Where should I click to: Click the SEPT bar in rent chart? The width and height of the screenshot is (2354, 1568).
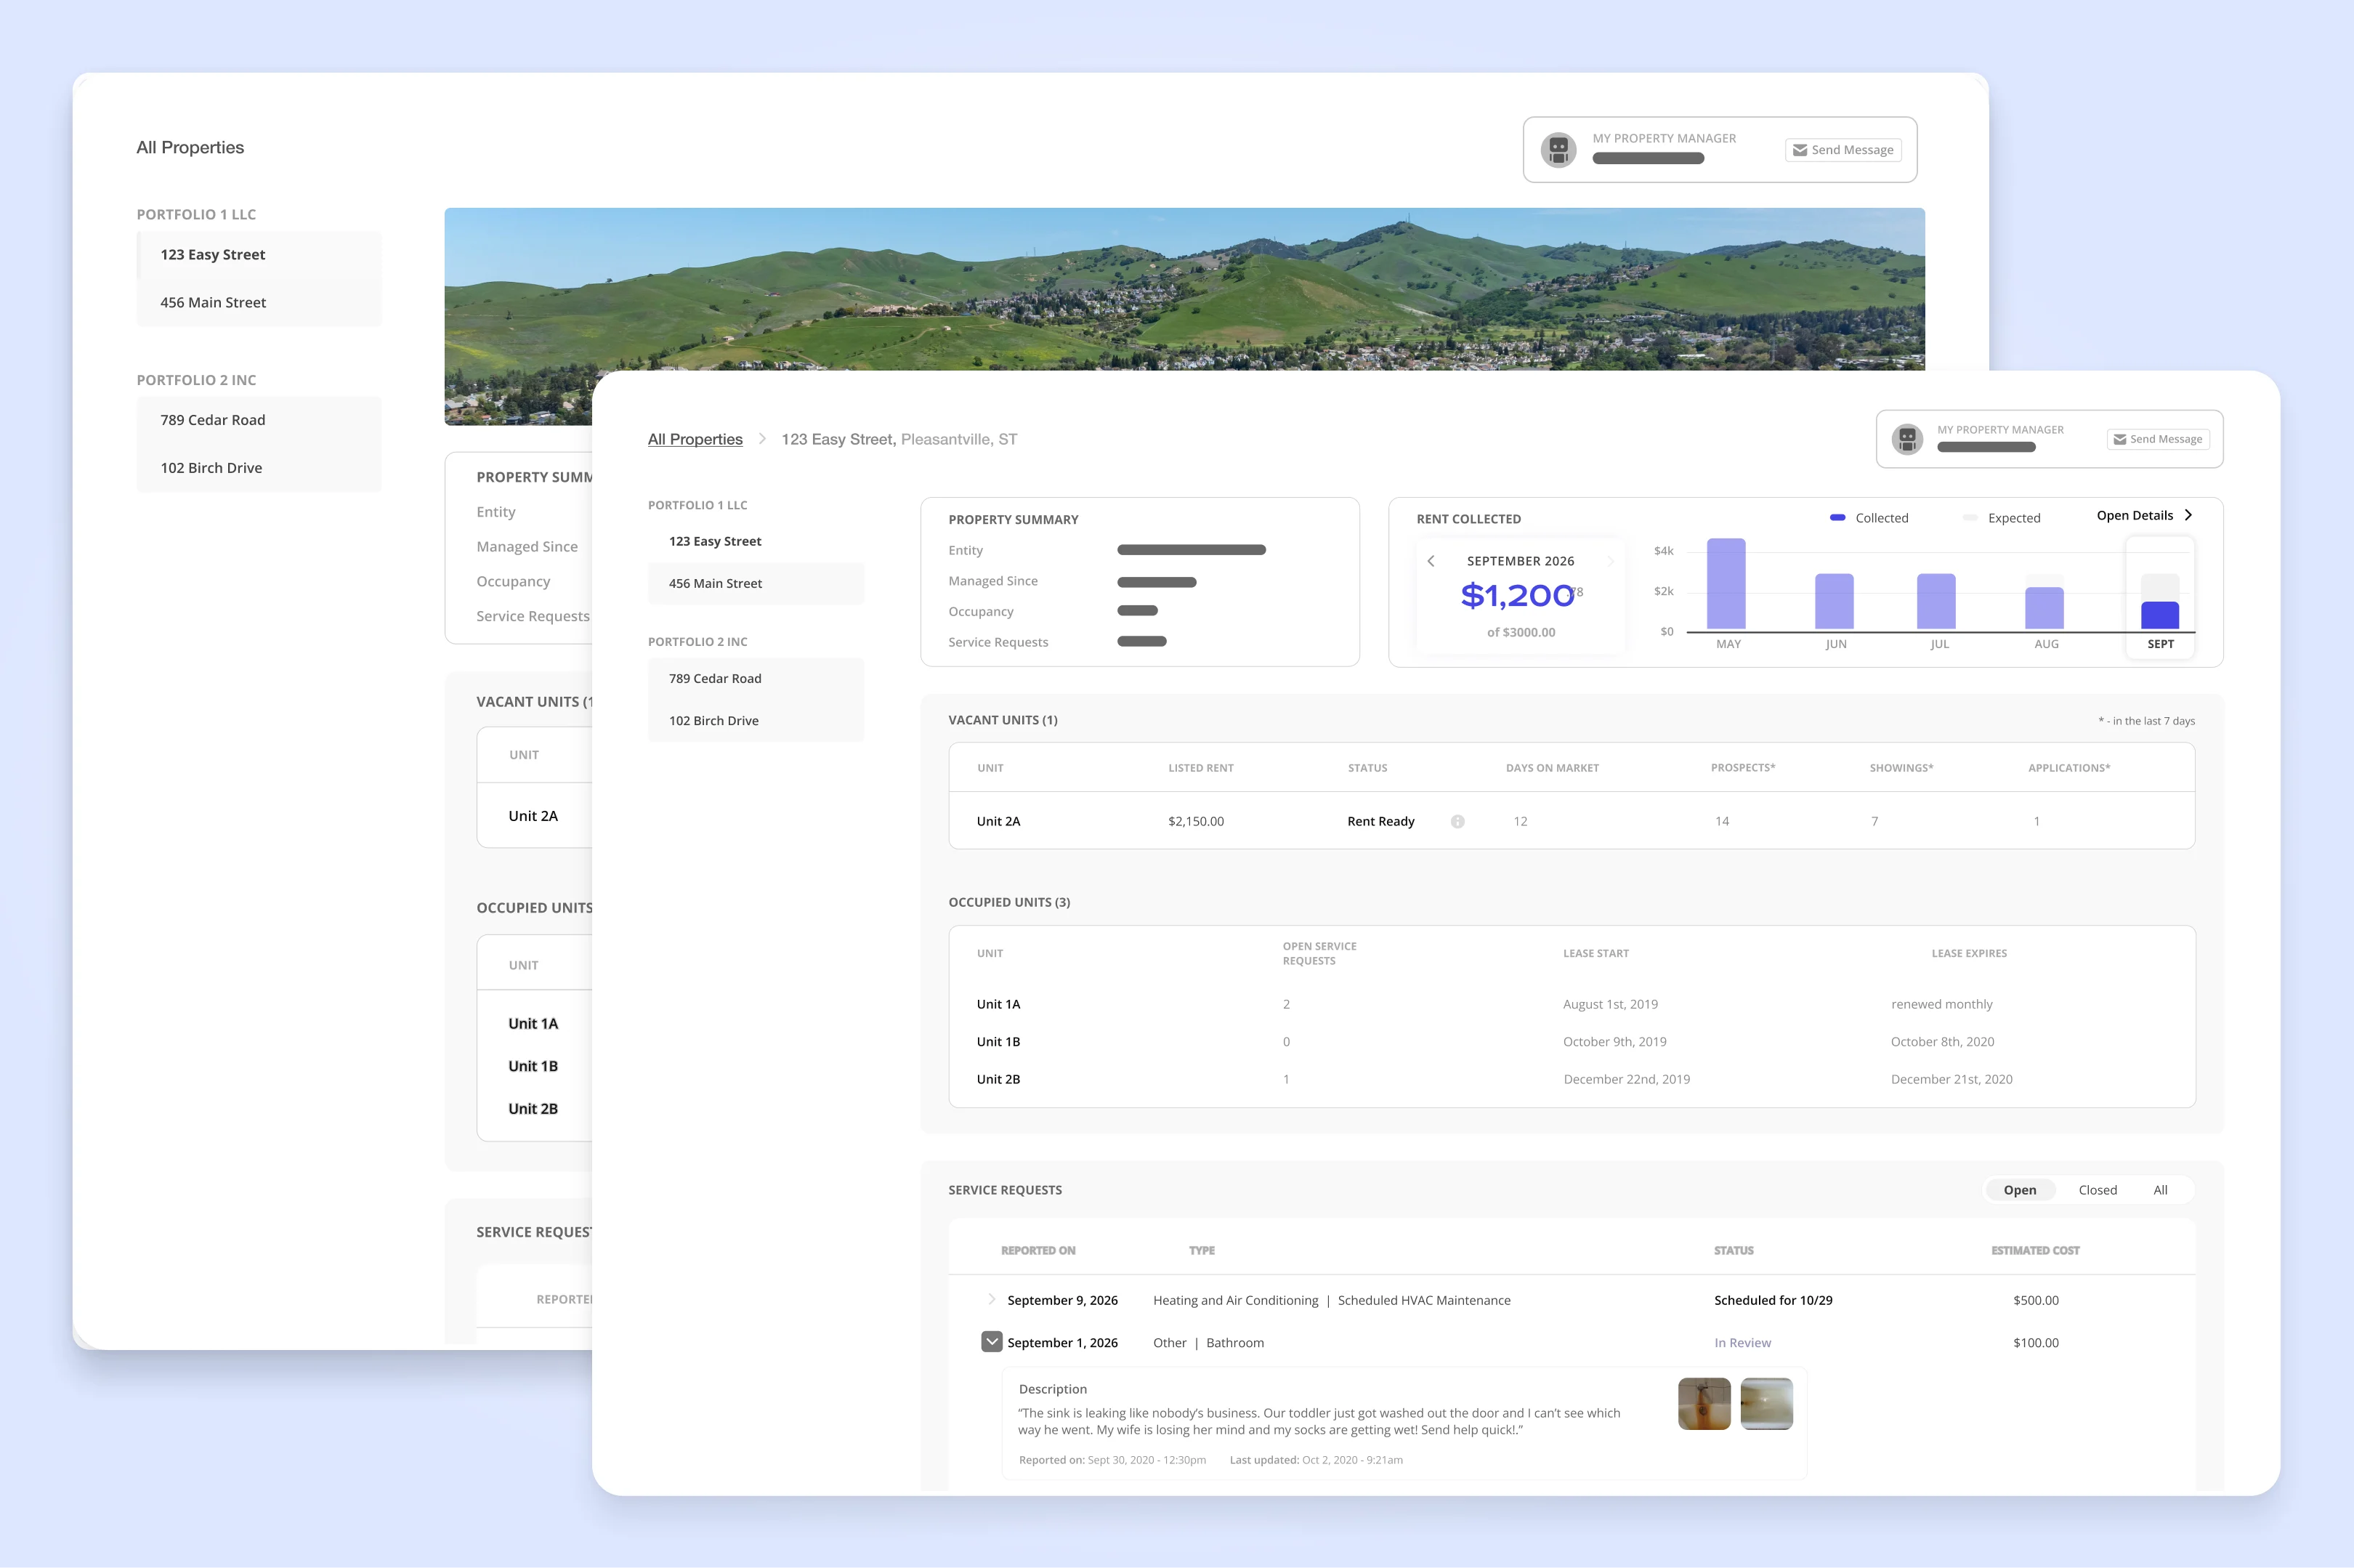point(2160,615)
